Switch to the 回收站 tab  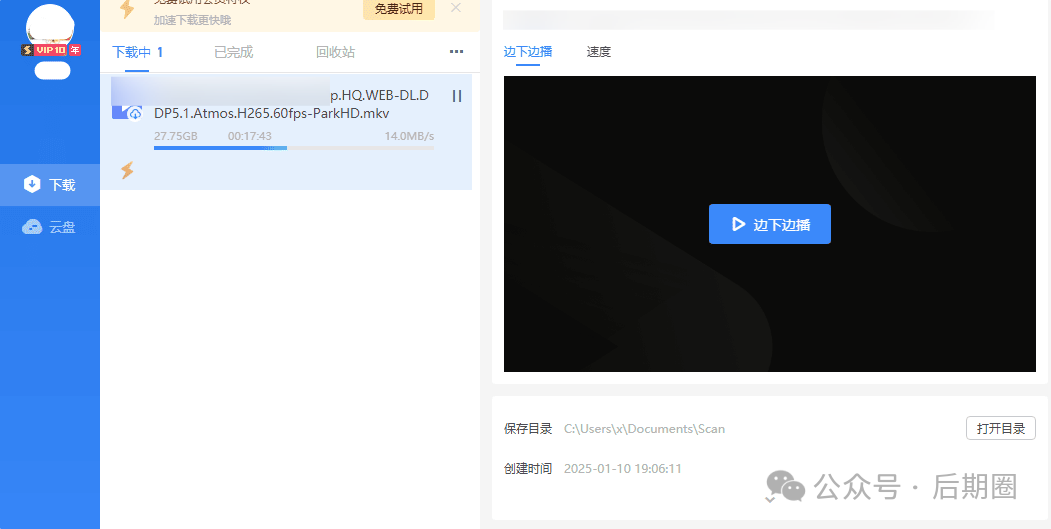coord(336,52)
